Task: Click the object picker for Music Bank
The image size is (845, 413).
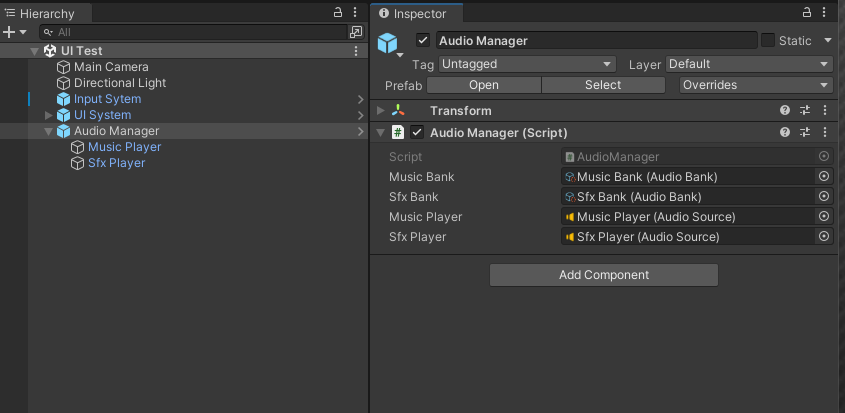Action: pyautogui.click(x=824, y=177)
